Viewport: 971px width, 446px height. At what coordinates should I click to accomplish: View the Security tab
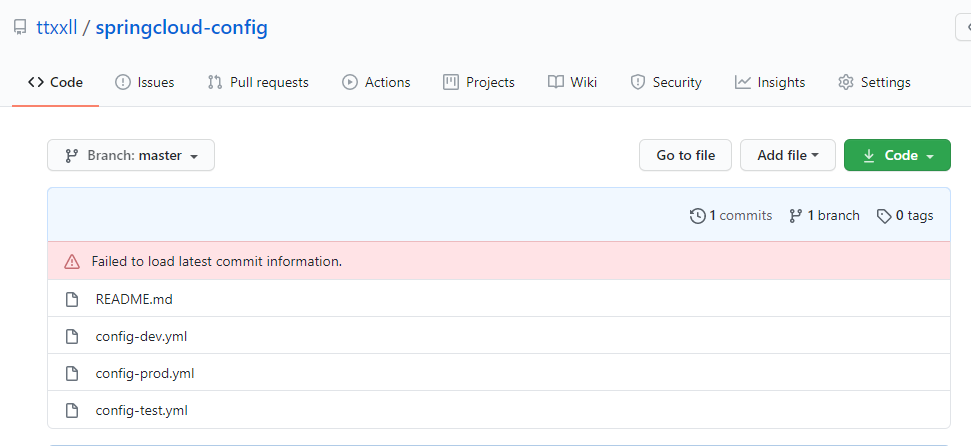point(666,82)
